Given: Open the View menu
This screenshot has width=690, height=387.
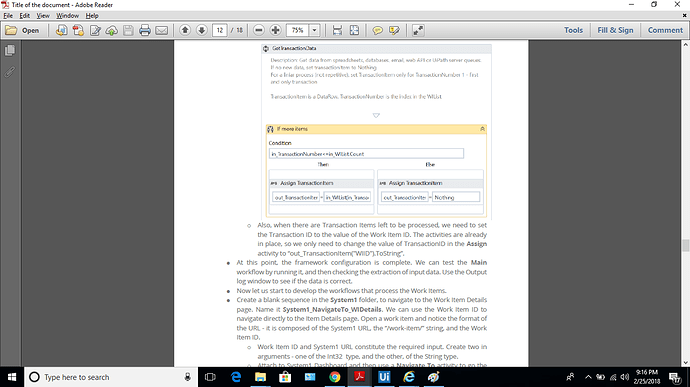Looking at the screenshot, I should [x=43, y=16].
